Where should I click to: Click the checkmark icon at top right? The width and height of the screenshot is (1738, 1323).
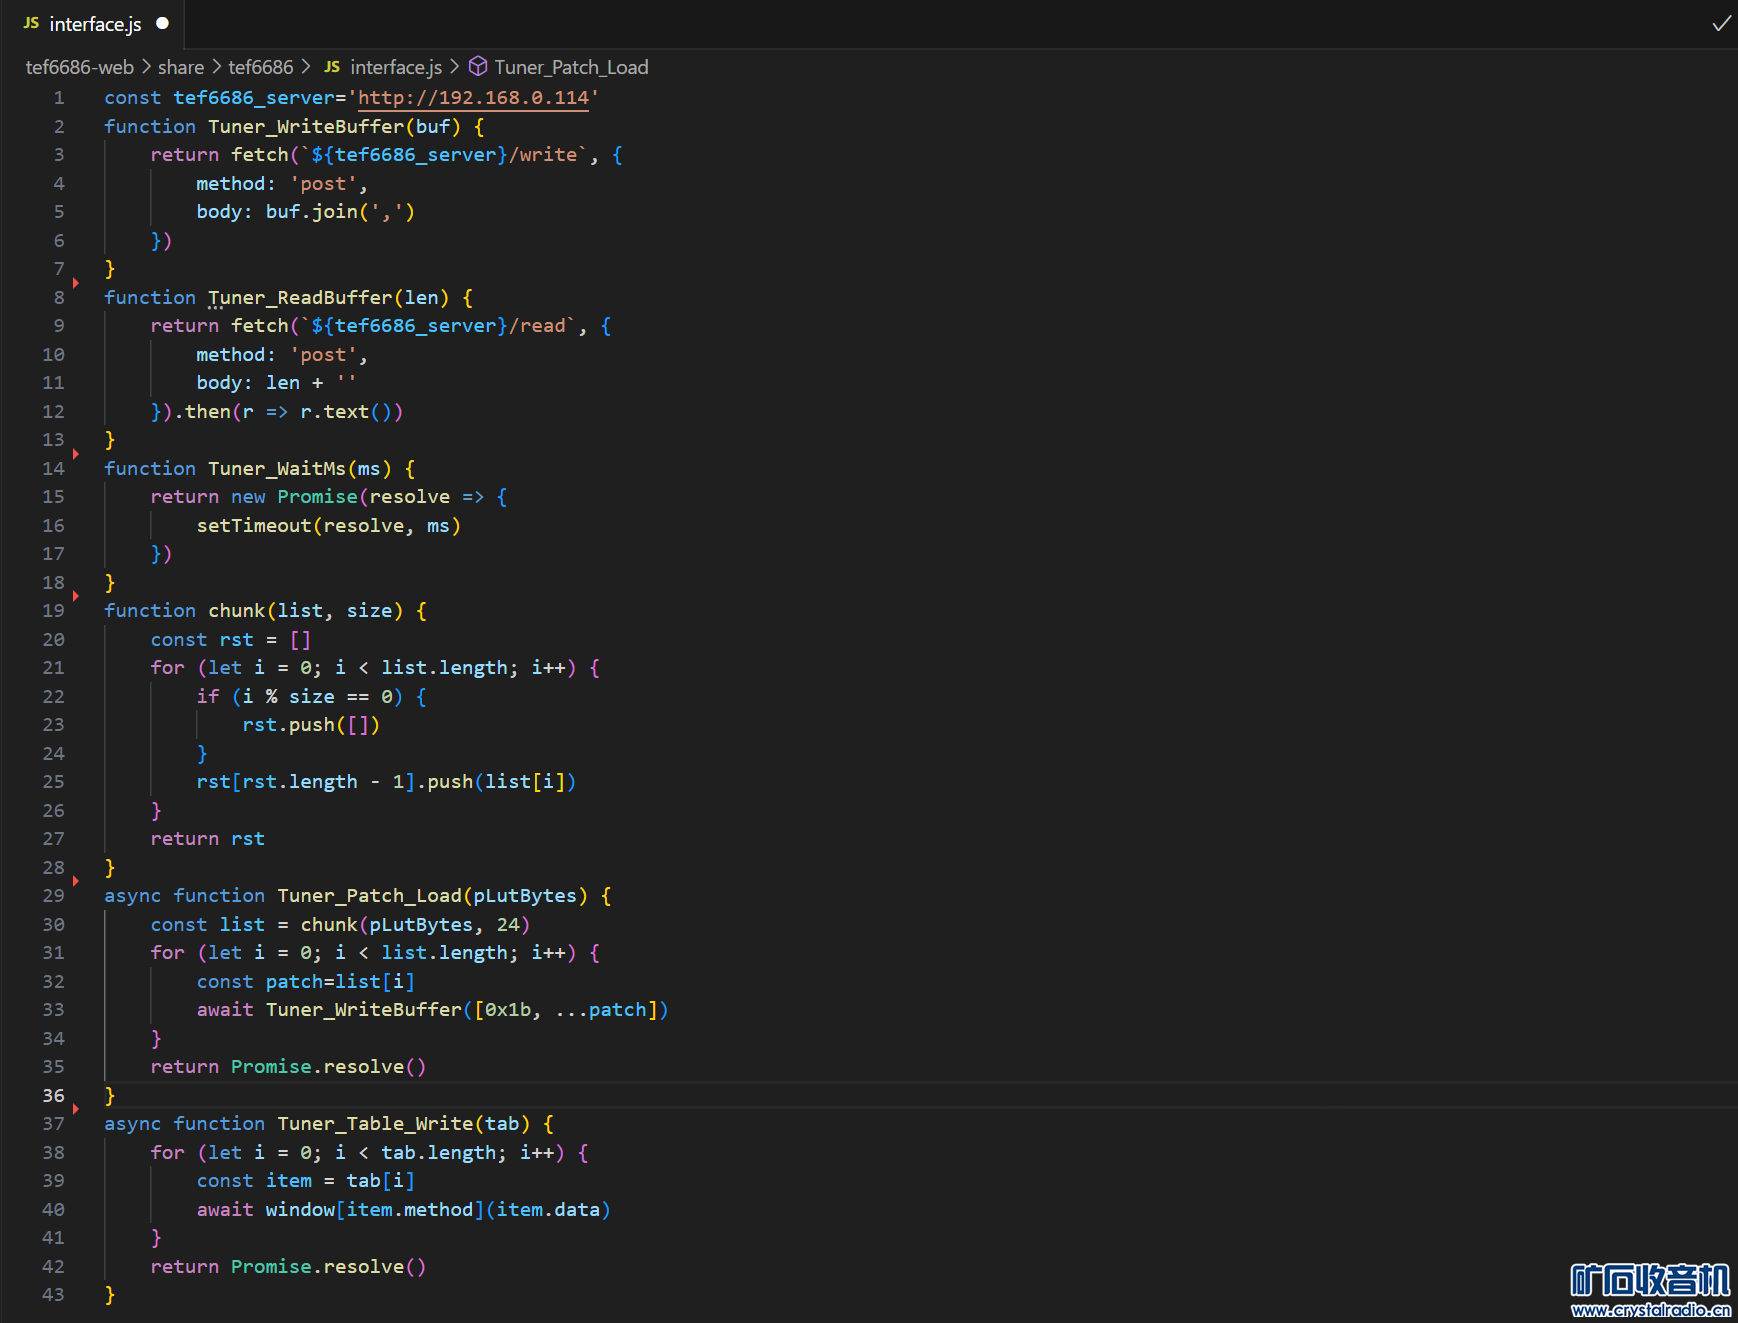pyautogui.click(x=1721, y=23)
